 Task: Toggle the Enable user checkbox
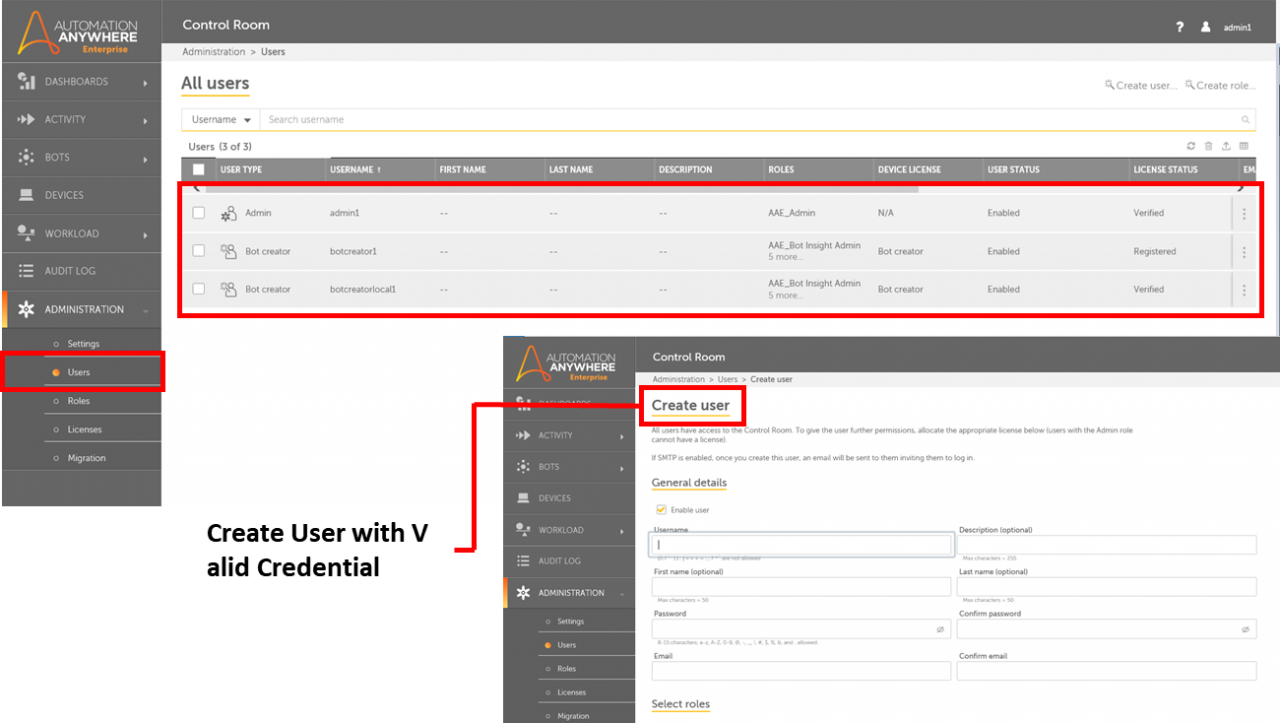660,510
